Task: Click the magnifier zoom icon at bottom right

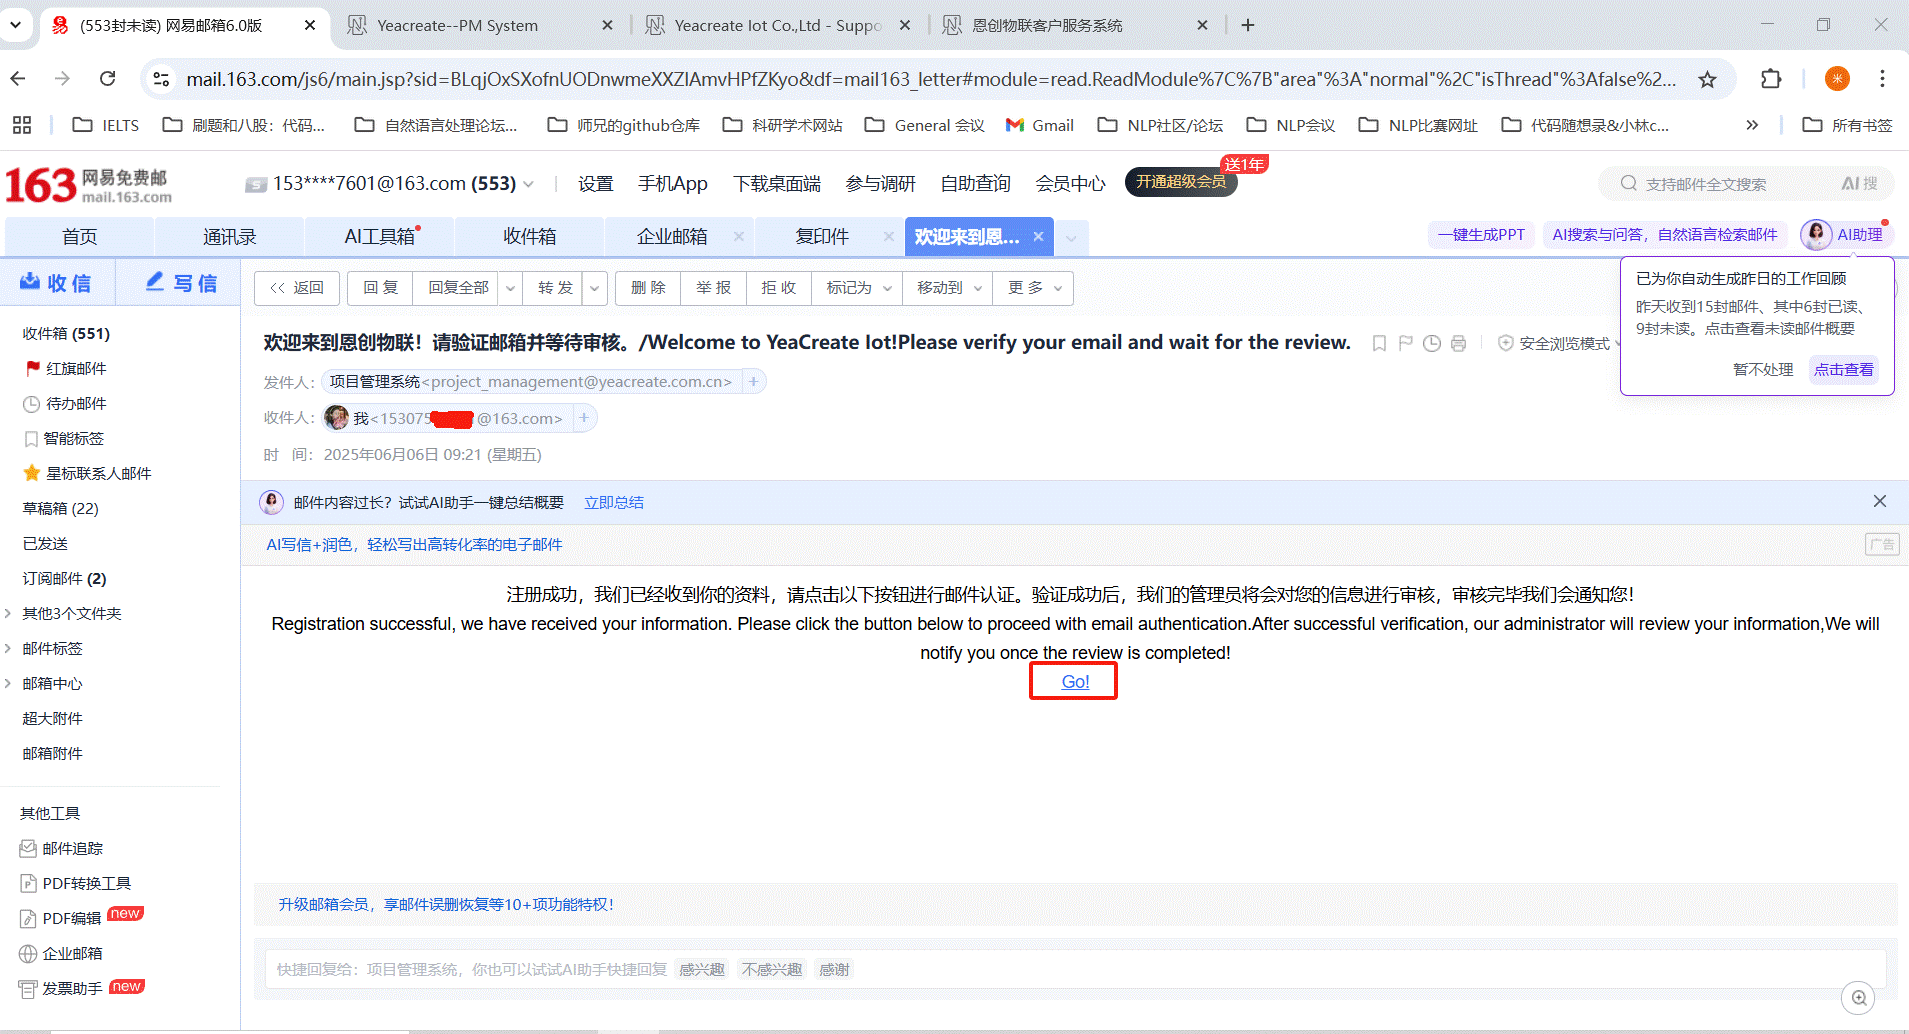Action: pos(1858,997)
